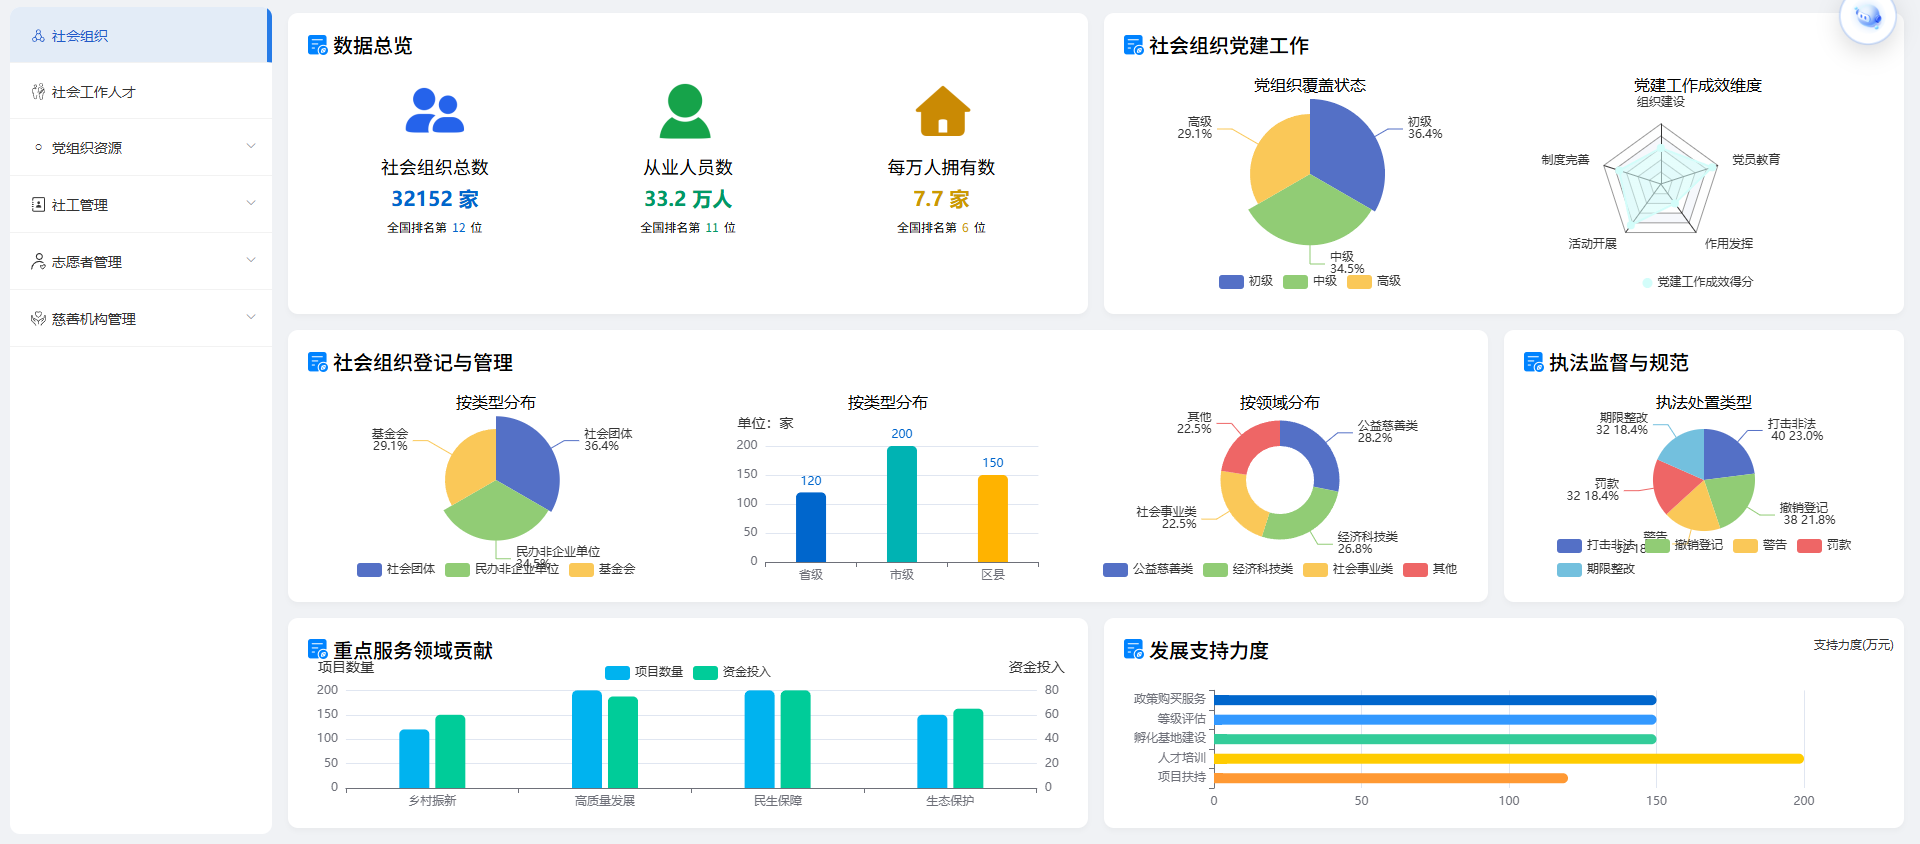This screenshot has height=844, width=1920.
Task: Expand the 慈善机构管理 submenu chevron
Action: tap(250, 318)
